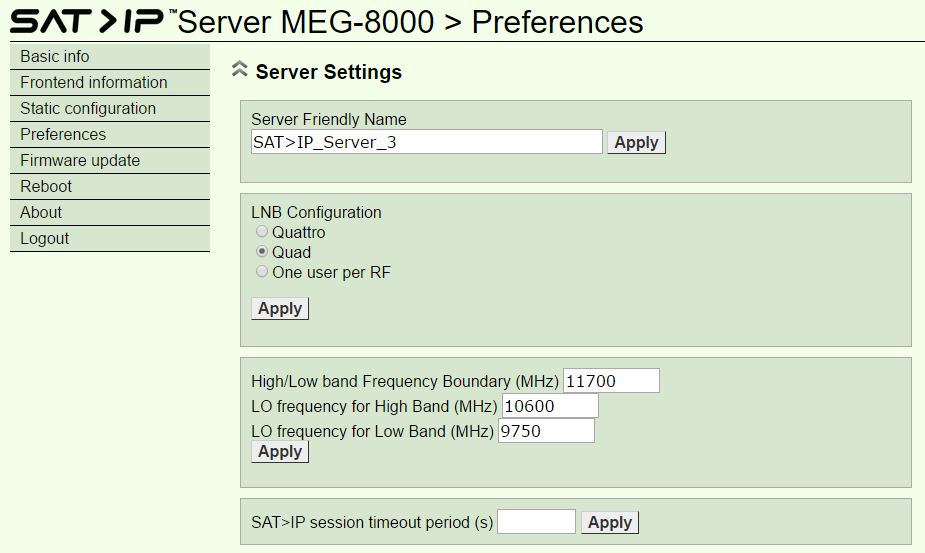Screen dimensions: 925x553
Task: Apply the Server Friendly Name
Action: (x=637, y=142)
